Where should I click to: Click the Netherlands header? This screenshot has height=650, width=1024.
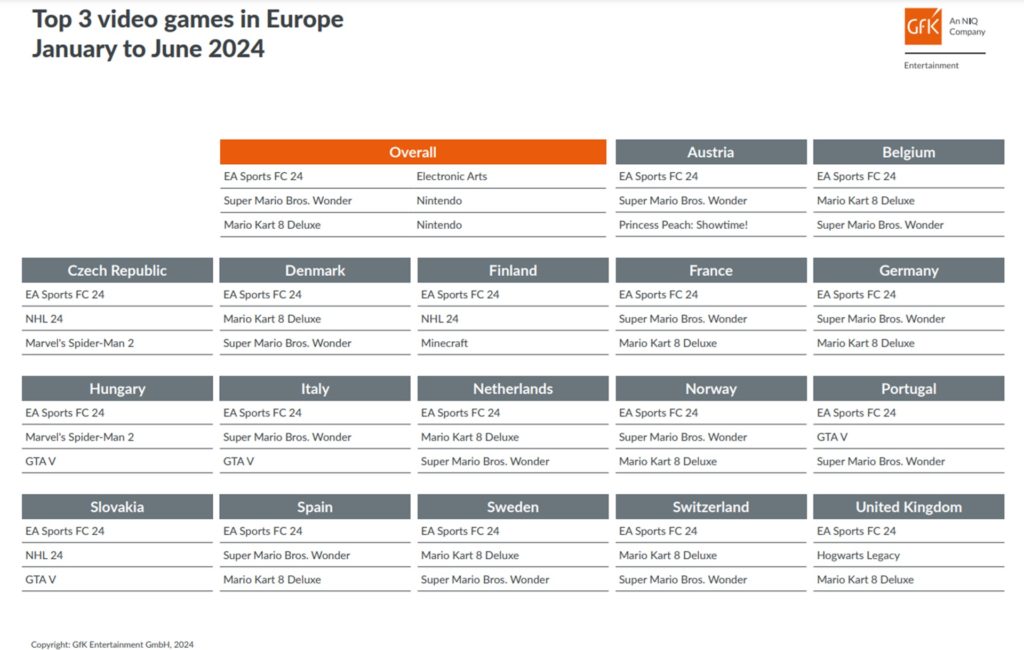pos(512,389)
